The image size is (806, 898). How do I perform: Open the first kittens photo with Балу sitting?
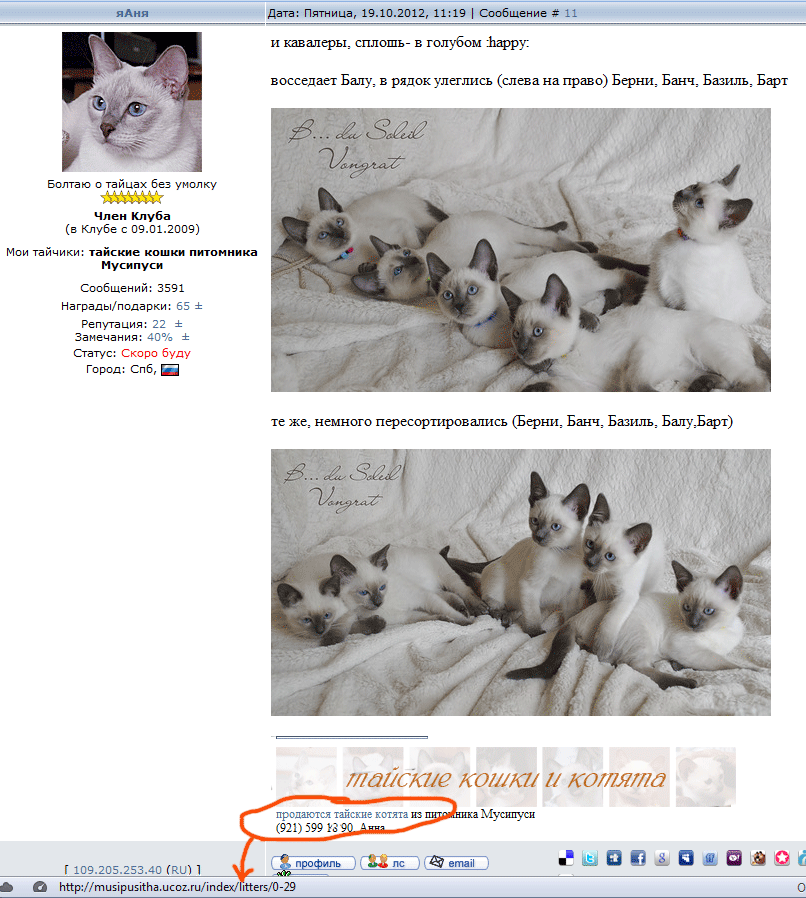[x=521, y=250]
